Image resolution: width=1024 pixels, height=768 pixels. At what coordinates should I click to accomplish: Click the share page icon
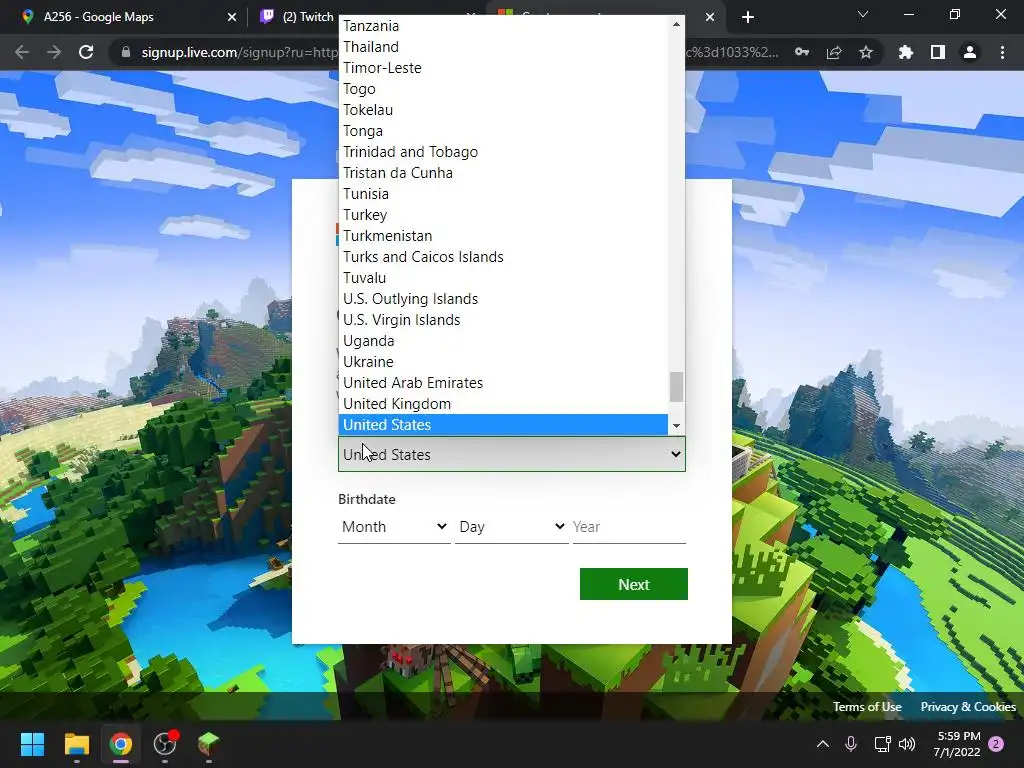[834, 52]
